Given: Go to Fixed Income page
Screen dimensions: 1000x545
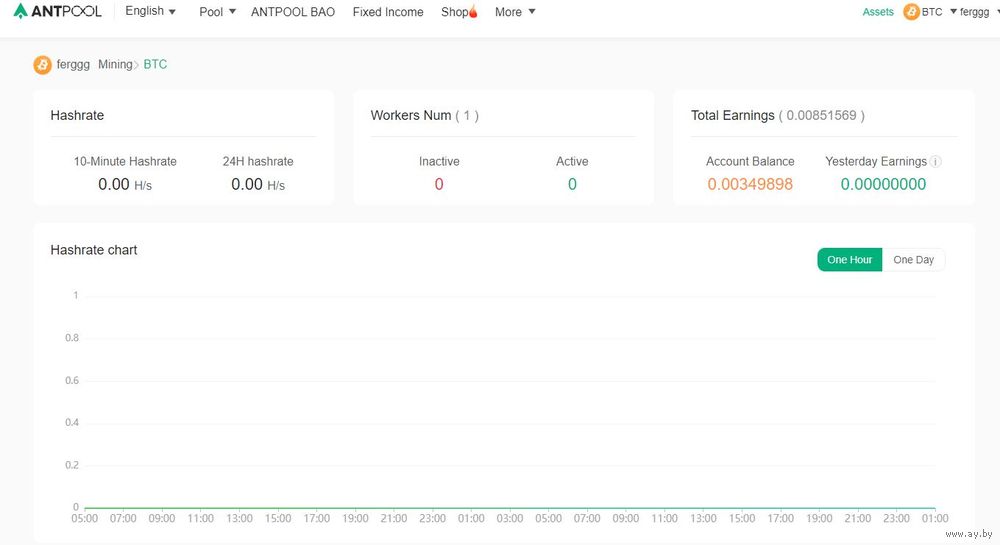Looking at the screenshot, I should pyautogui.click(x=388, y=11).
